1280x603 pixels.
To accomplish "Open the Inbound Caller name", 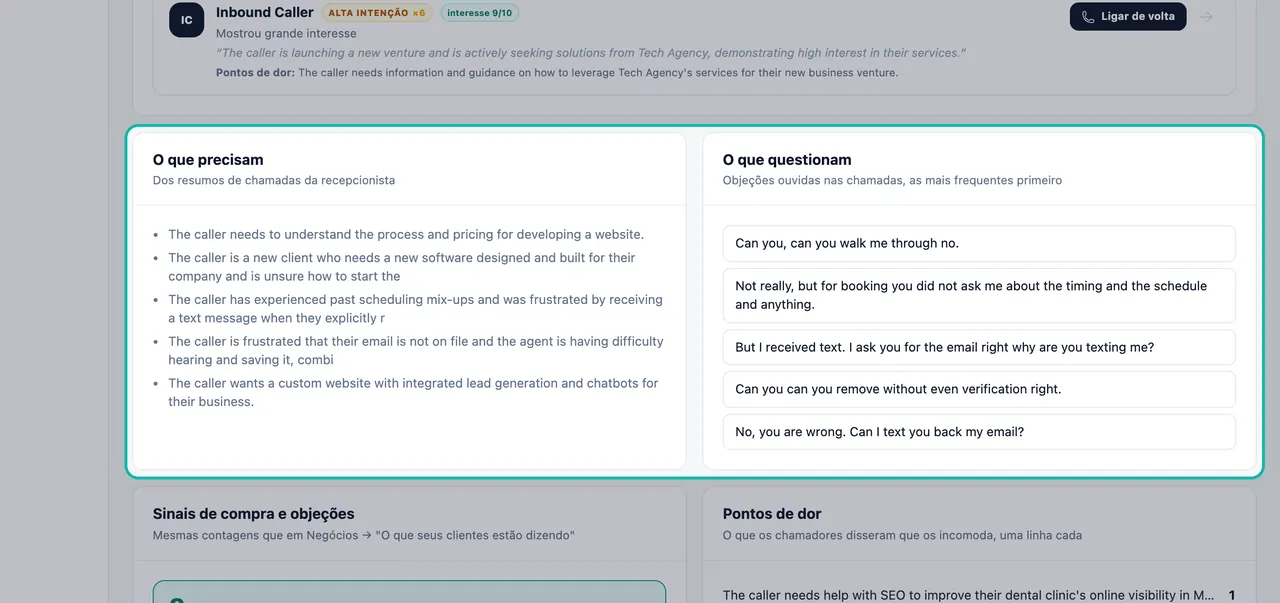I will pos(265,12).
